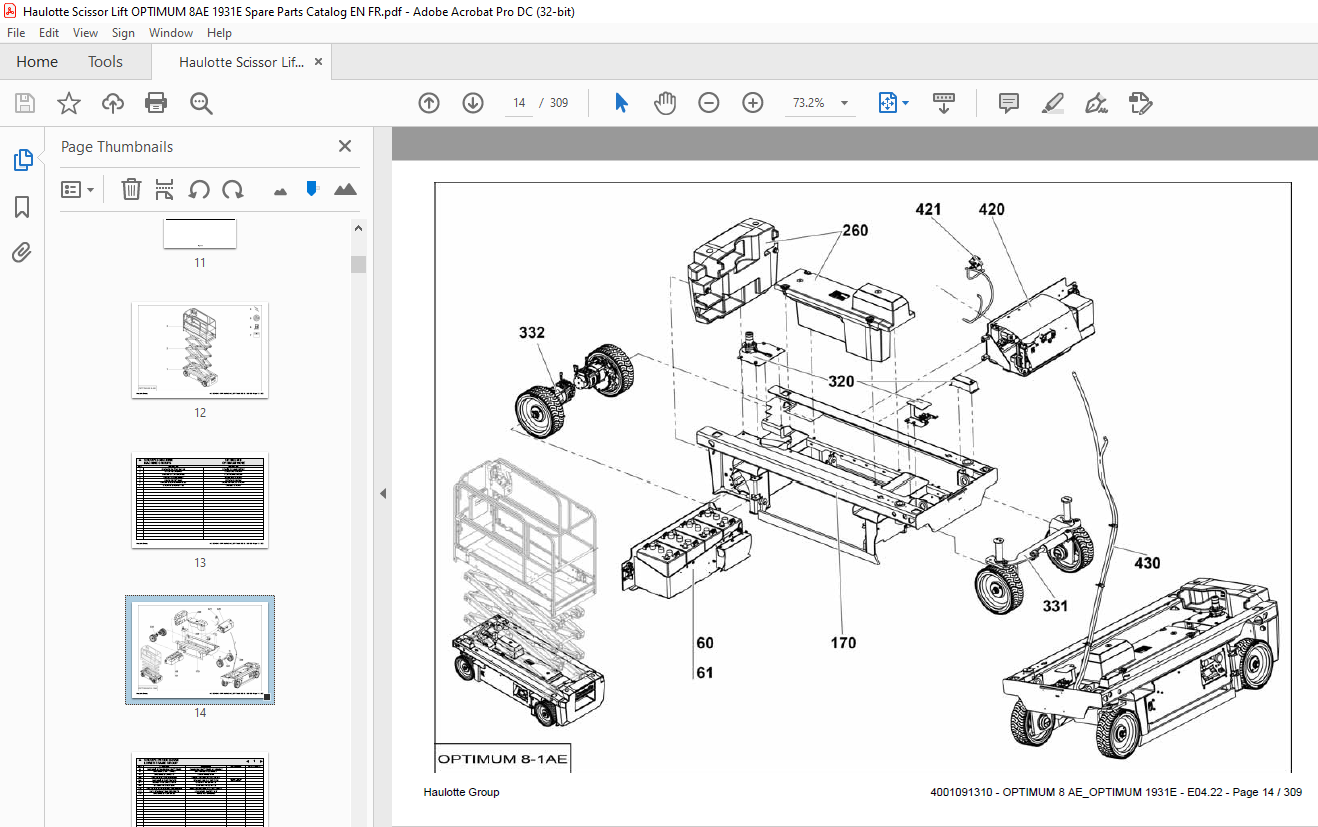Select the Highlight text pen
Image resolution: width=1318 pixels, height=827 pixels.
[1052, 103]
